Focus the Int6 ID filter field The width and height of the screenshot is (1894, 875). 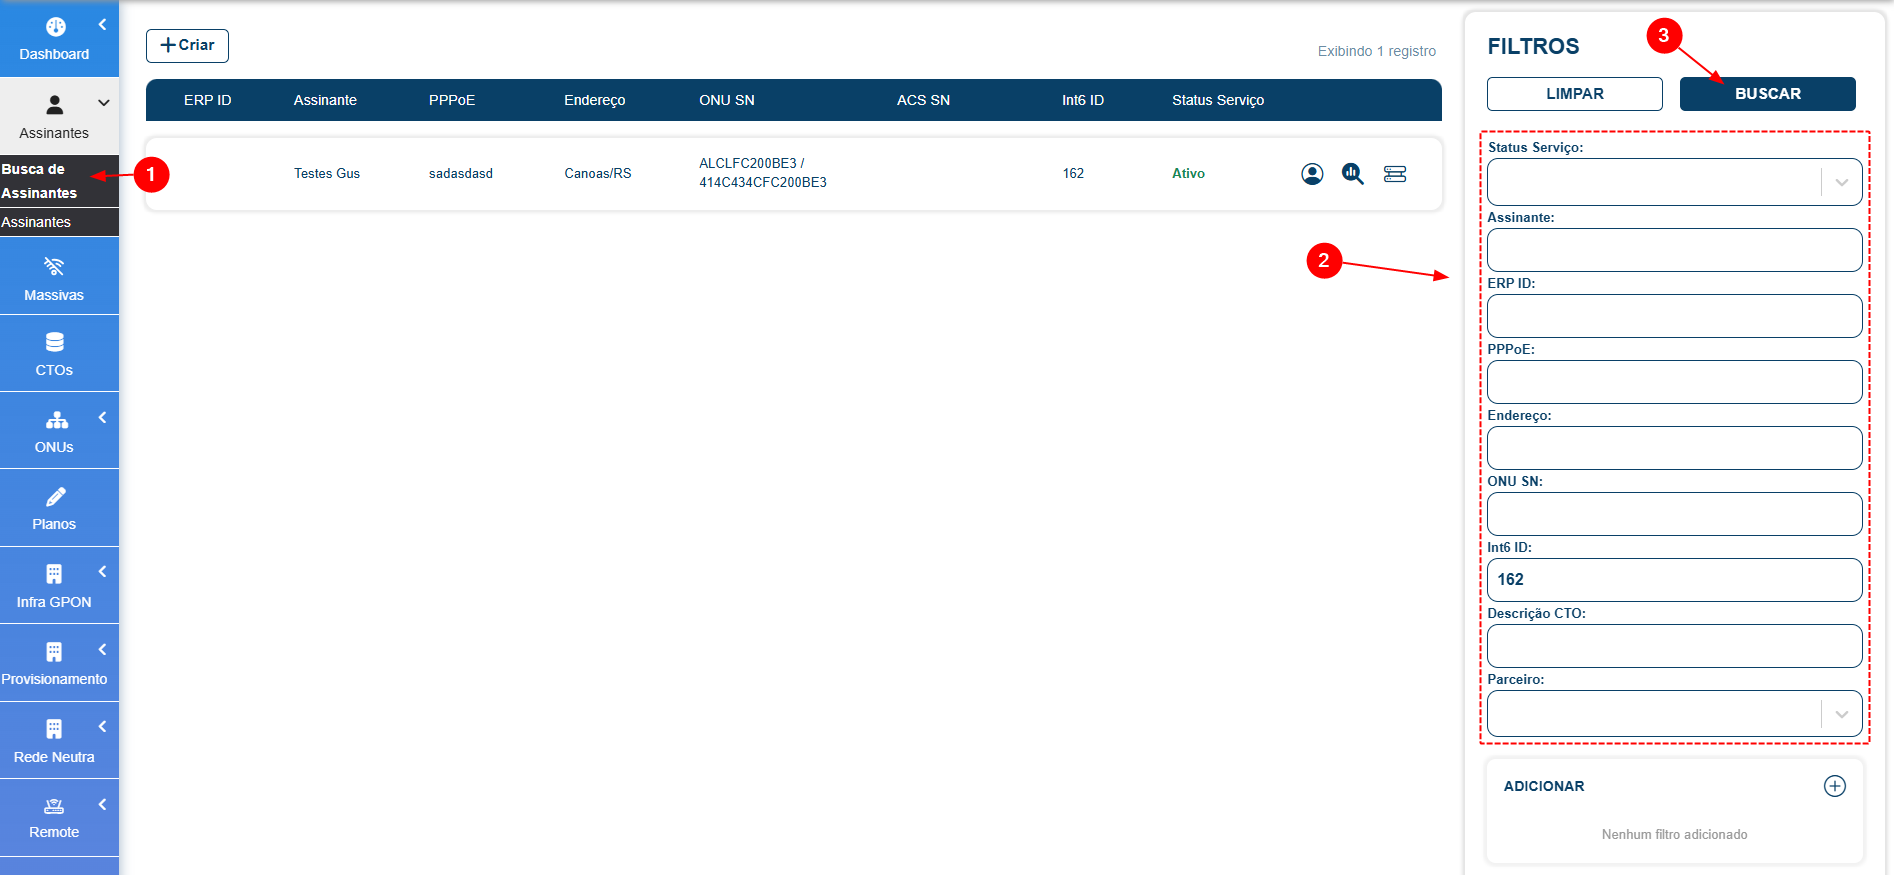(x=1674, y=580)
